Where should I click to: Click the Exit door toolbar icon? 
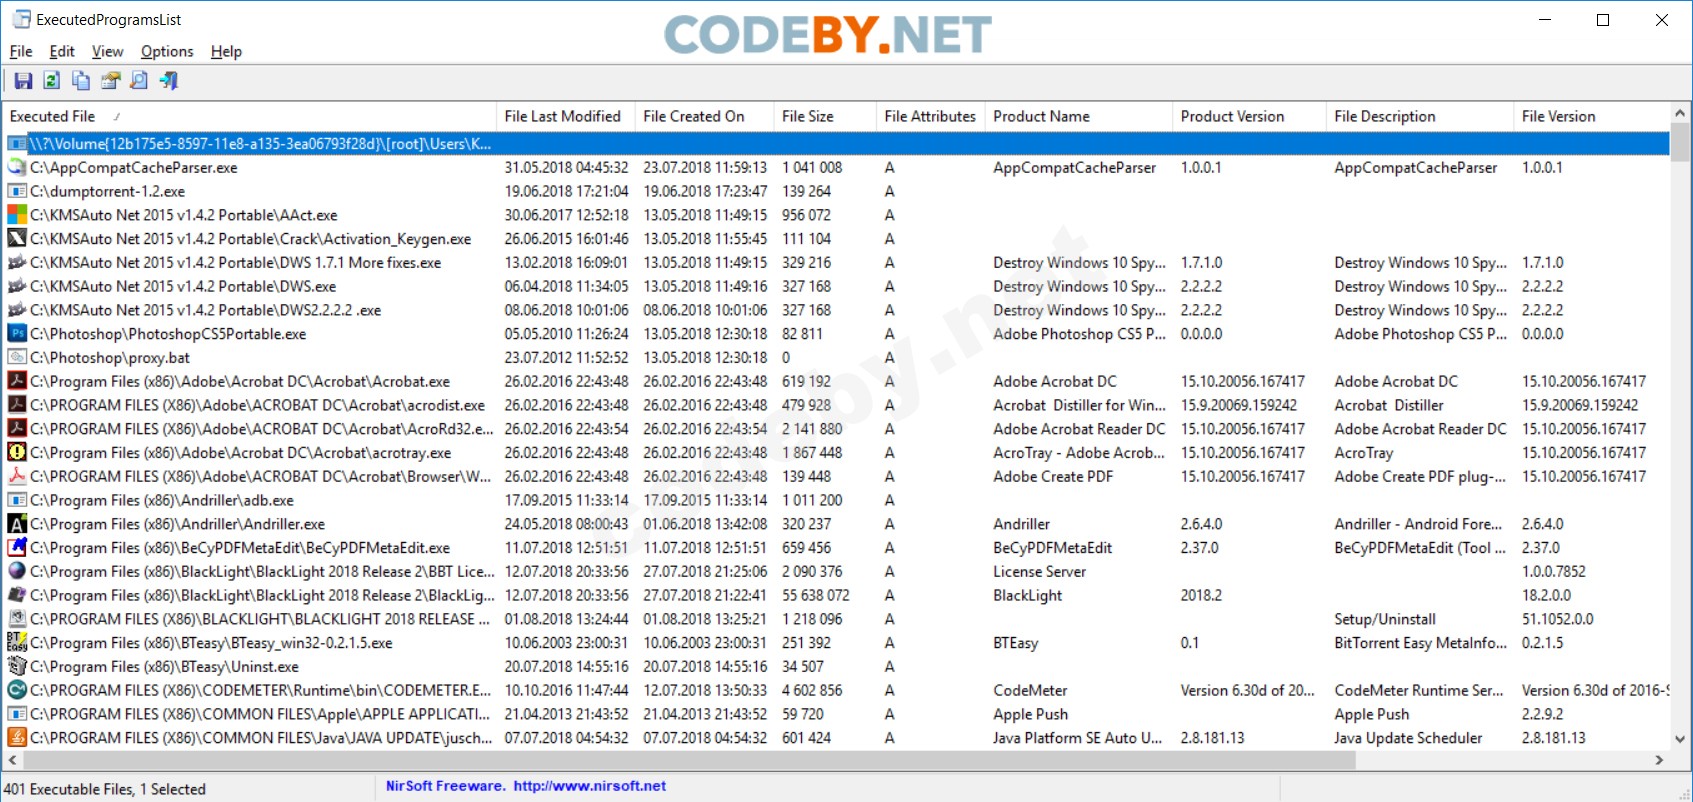point(169,81)
